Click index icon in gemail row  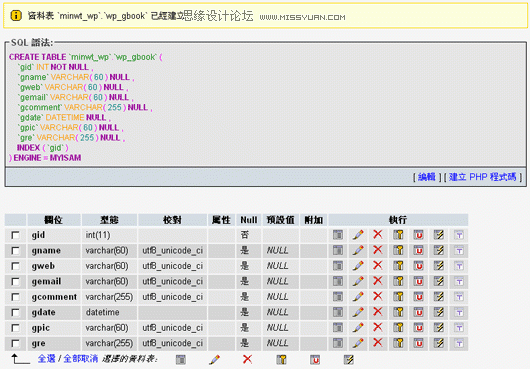tap(439, 281)
